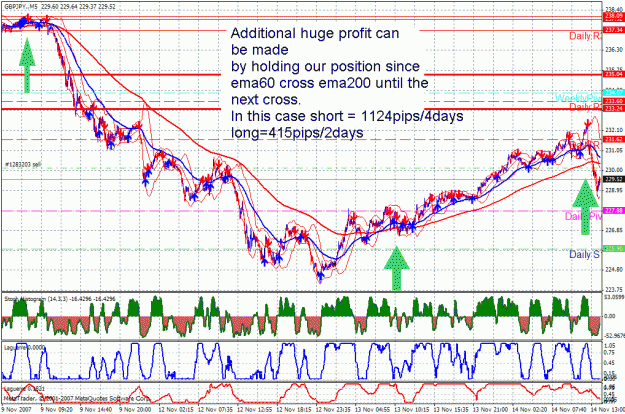Click the 235.04 red price tag
625x414 pixels.
(x=614, y=74)
